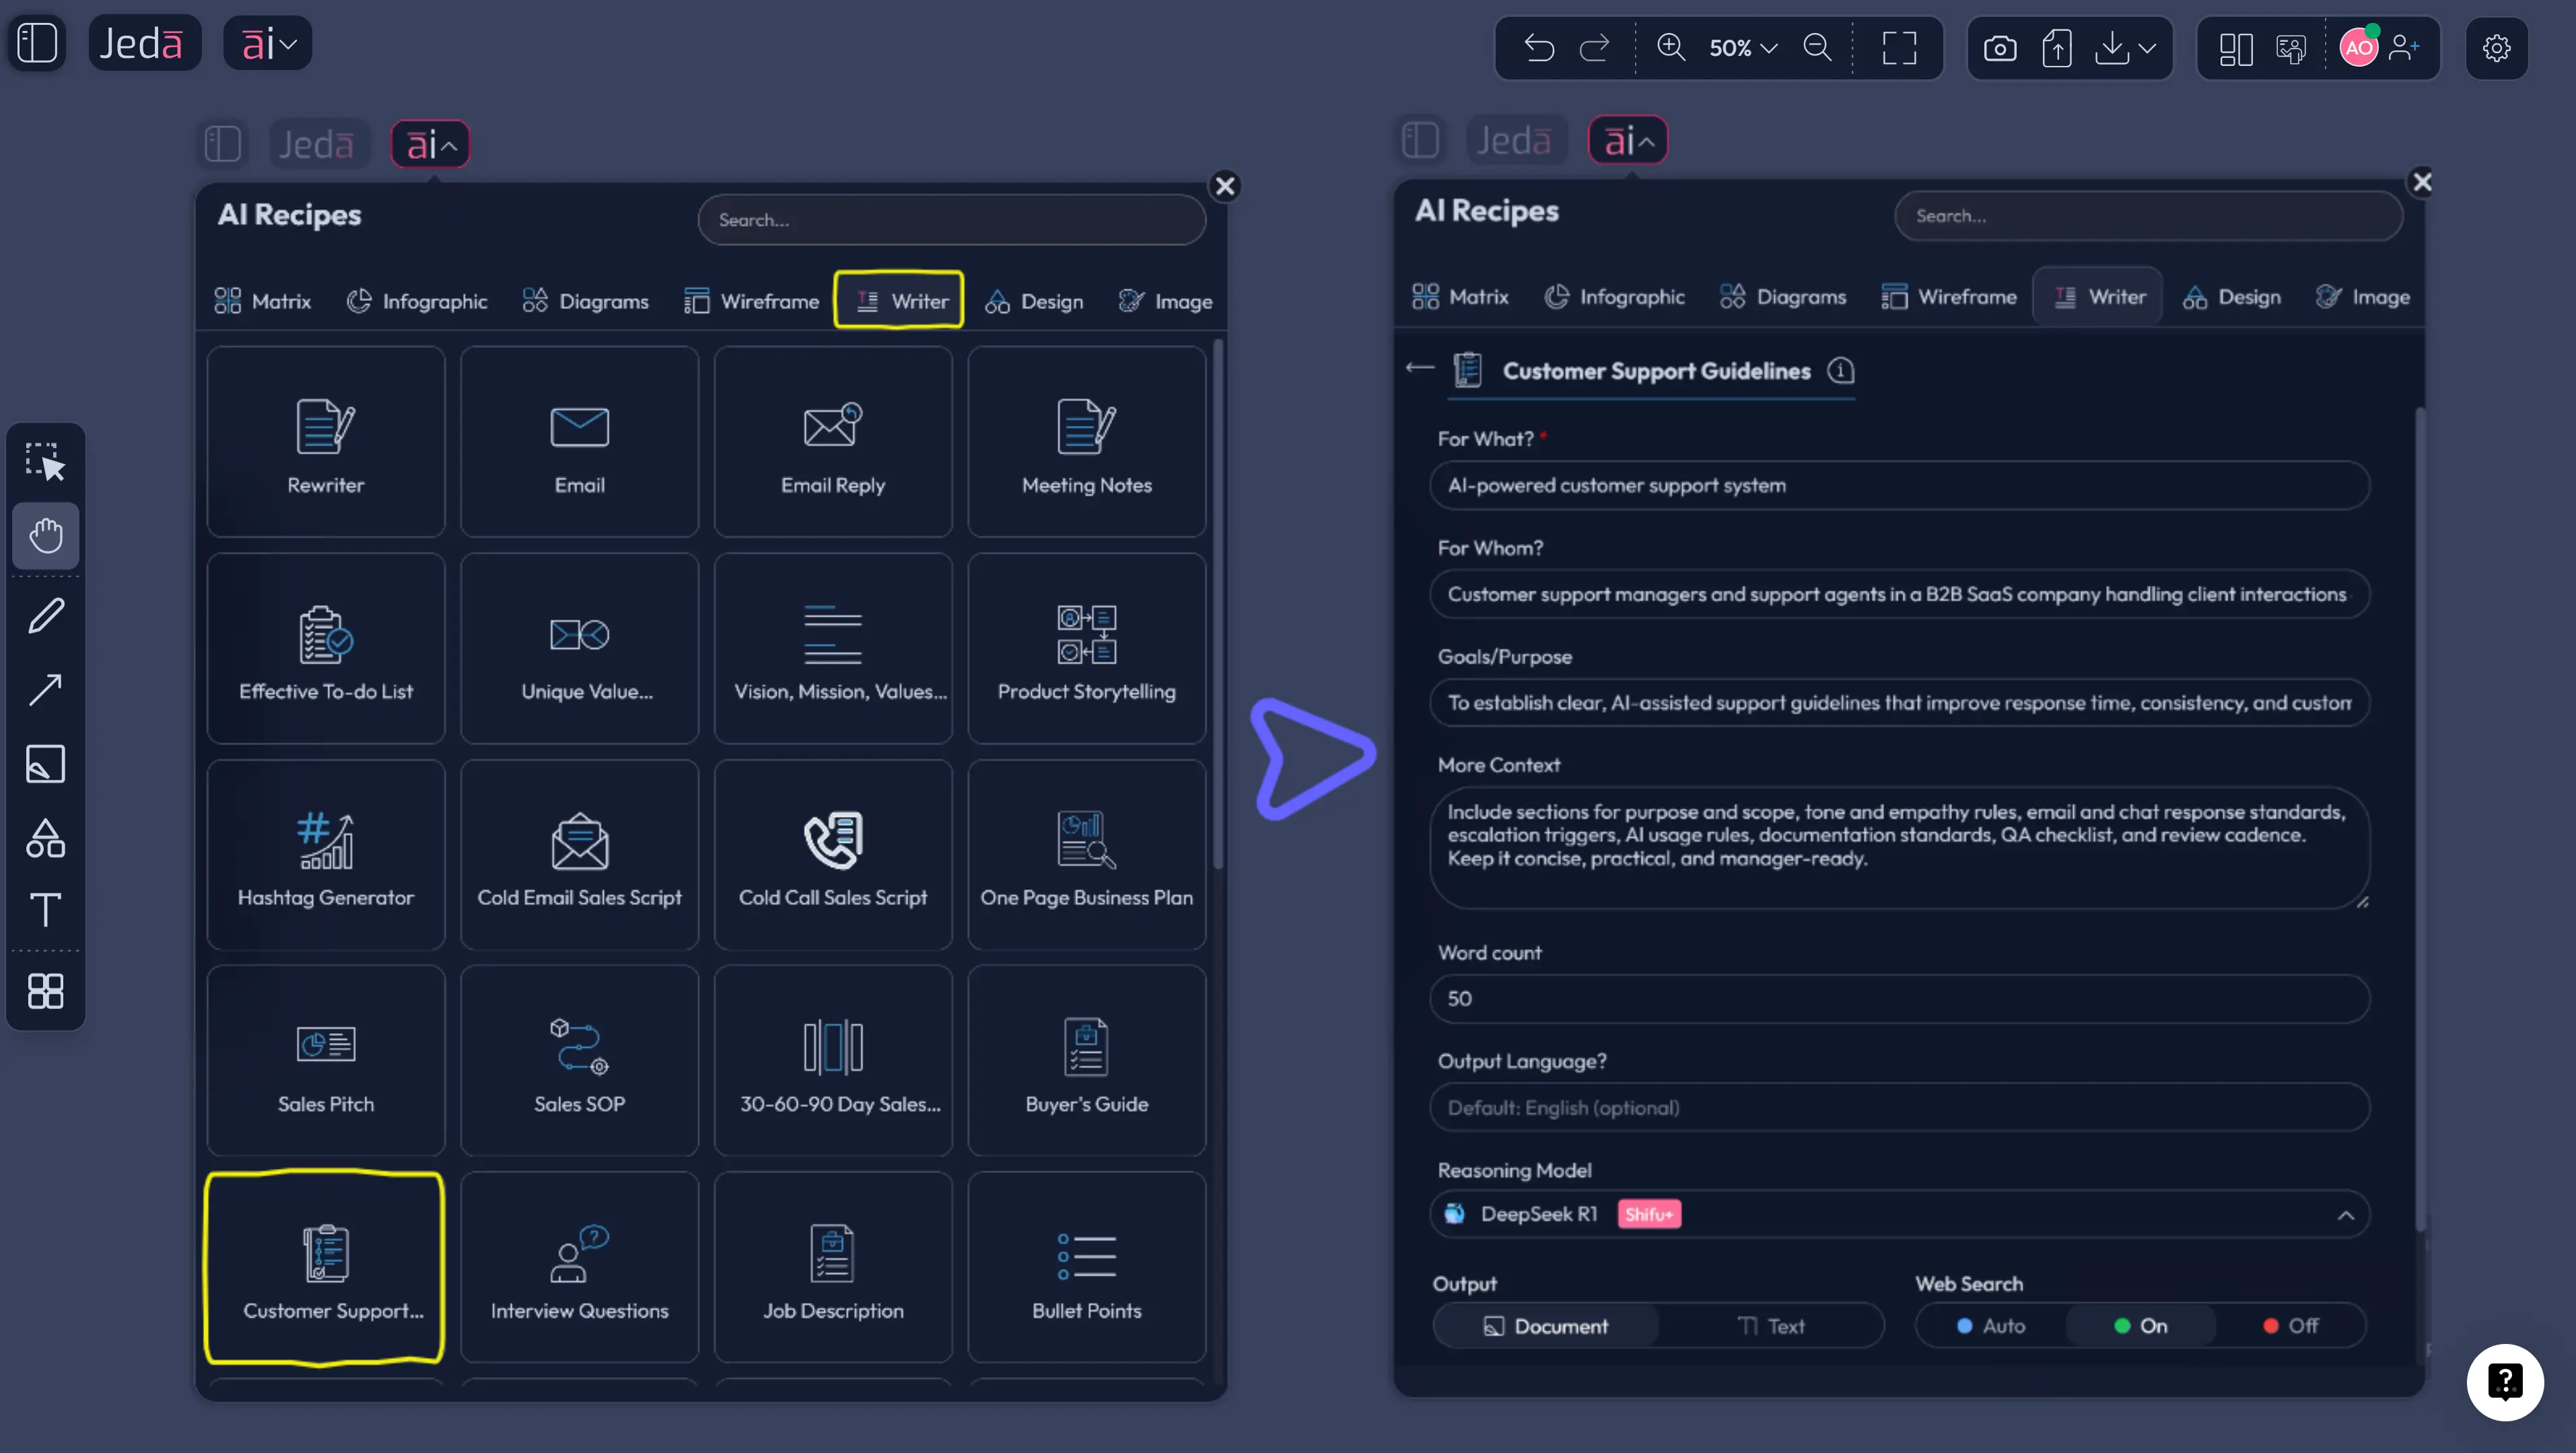The height and width of the screenshot is (1453, 2576).
Task: Click the More Context text area
Action: (1900, 848)
